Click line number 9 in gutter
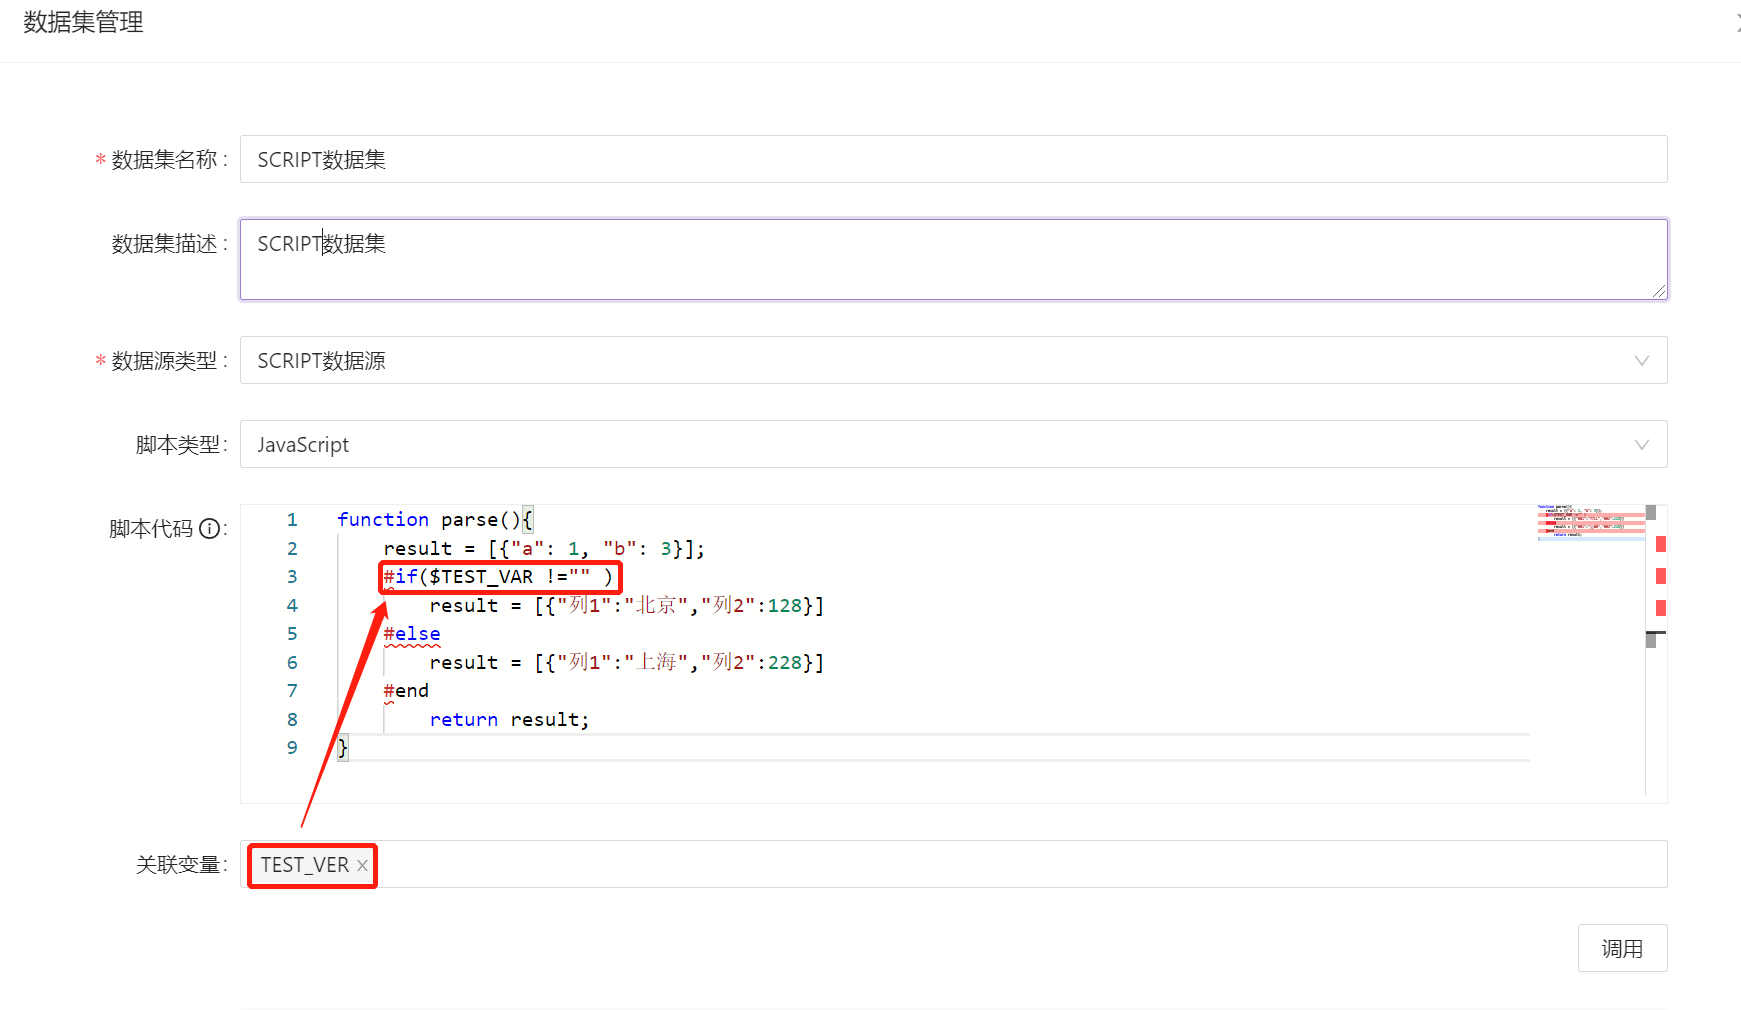 click(x=292, y=748)
